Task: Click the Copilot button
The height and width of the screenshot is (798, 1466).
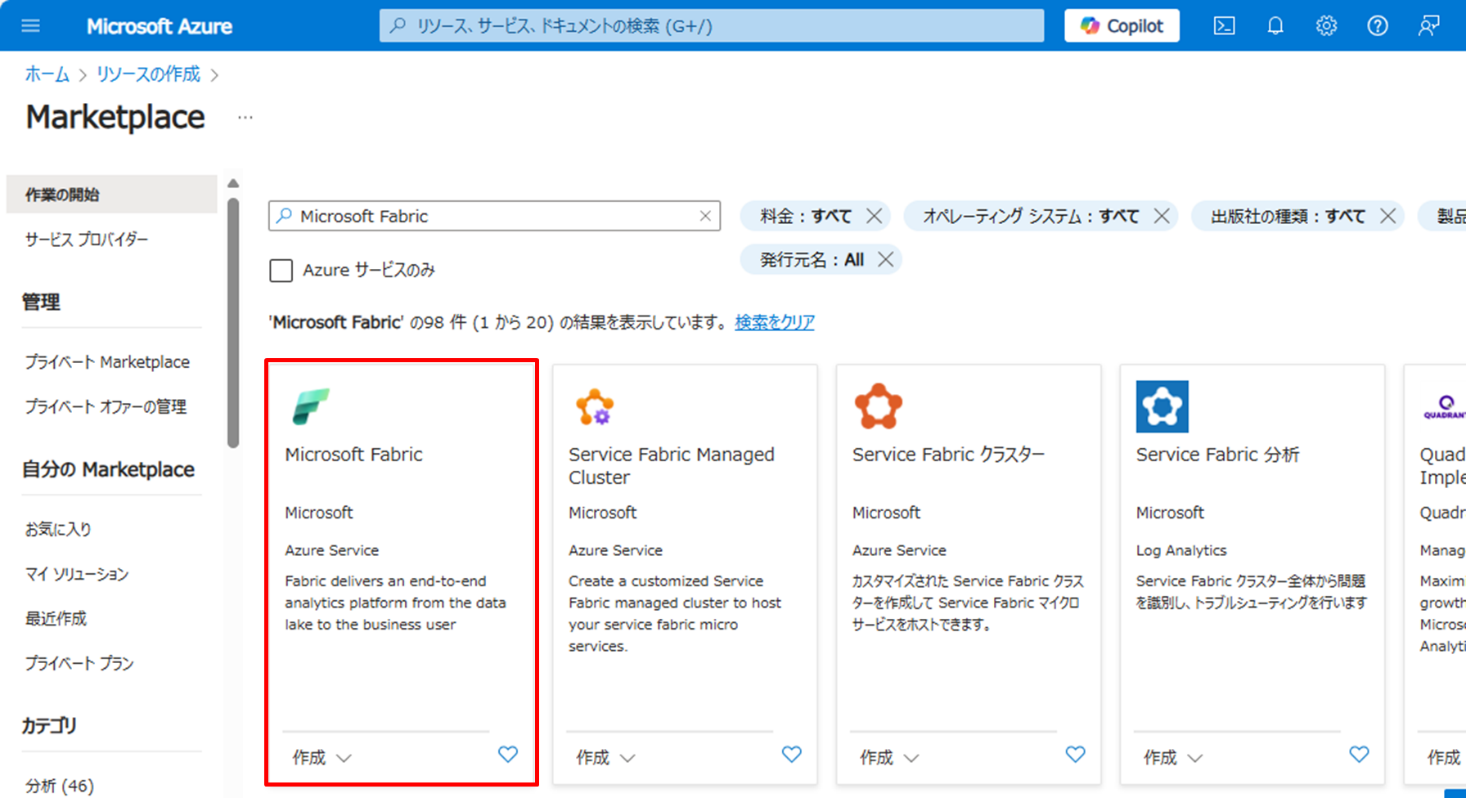Action: [x=1122, y=26]
